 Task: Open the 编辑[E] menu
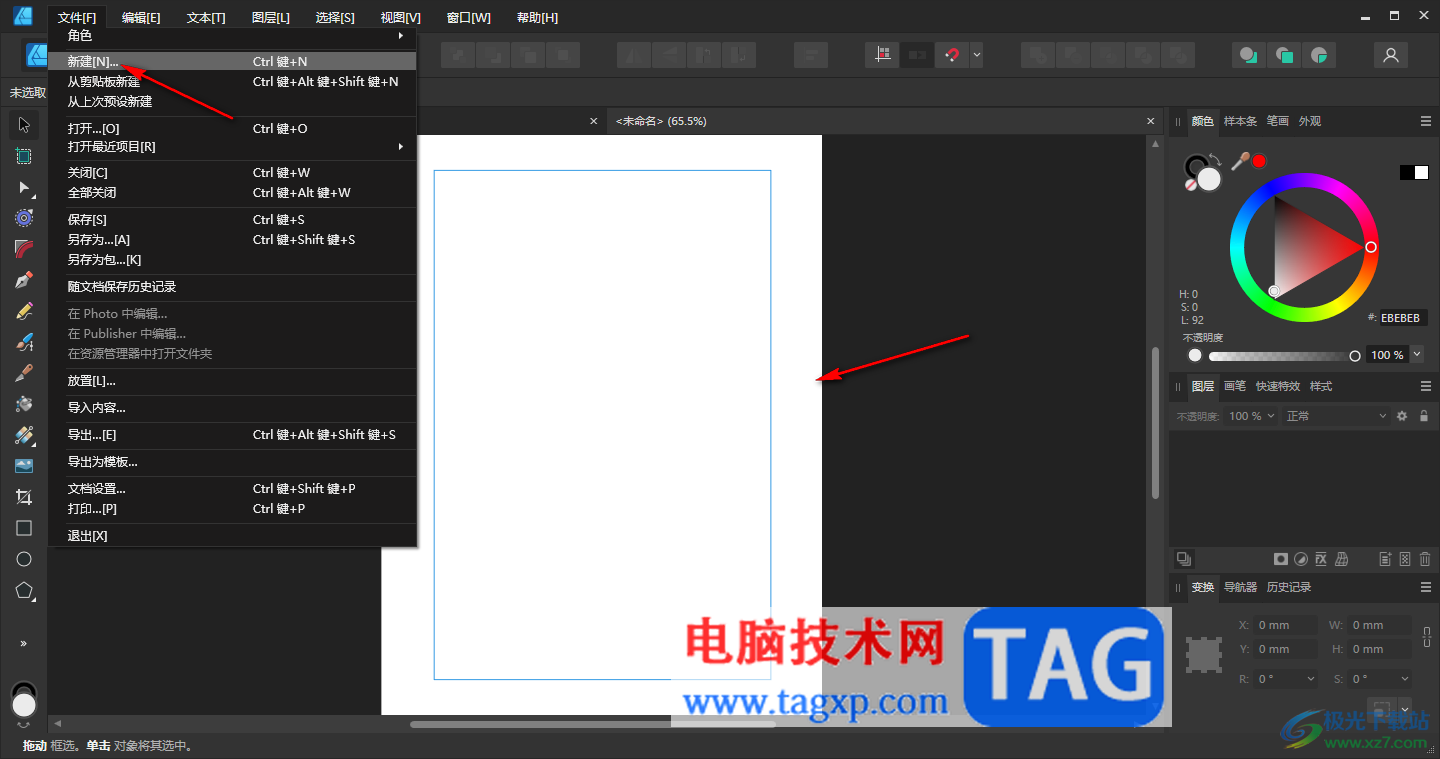click(x=141, y=18)
